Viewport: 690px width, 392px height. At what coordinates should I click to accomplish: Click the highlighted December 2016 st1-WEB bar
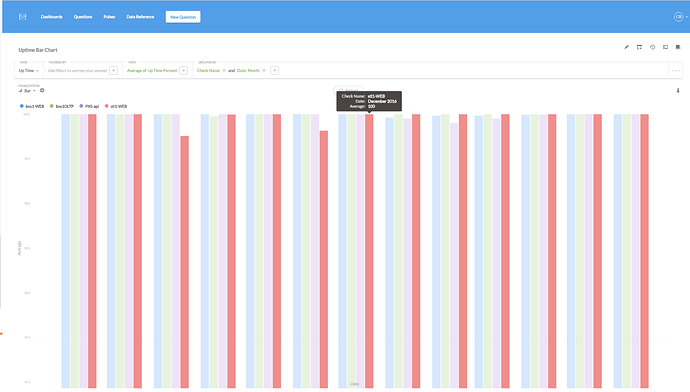click(x=369, y=251)
